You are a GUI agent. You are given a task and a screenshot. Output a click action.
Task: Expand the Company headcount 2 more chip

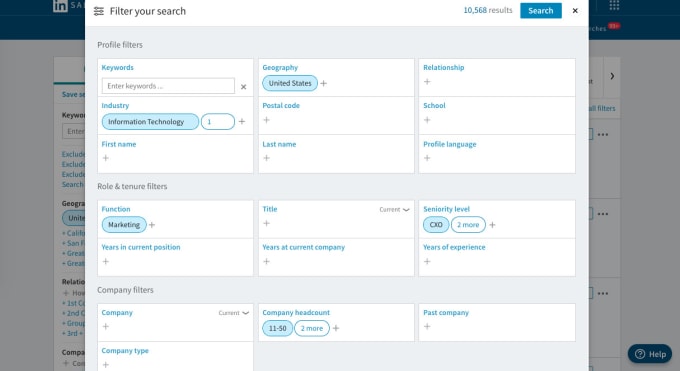[312, 328]
